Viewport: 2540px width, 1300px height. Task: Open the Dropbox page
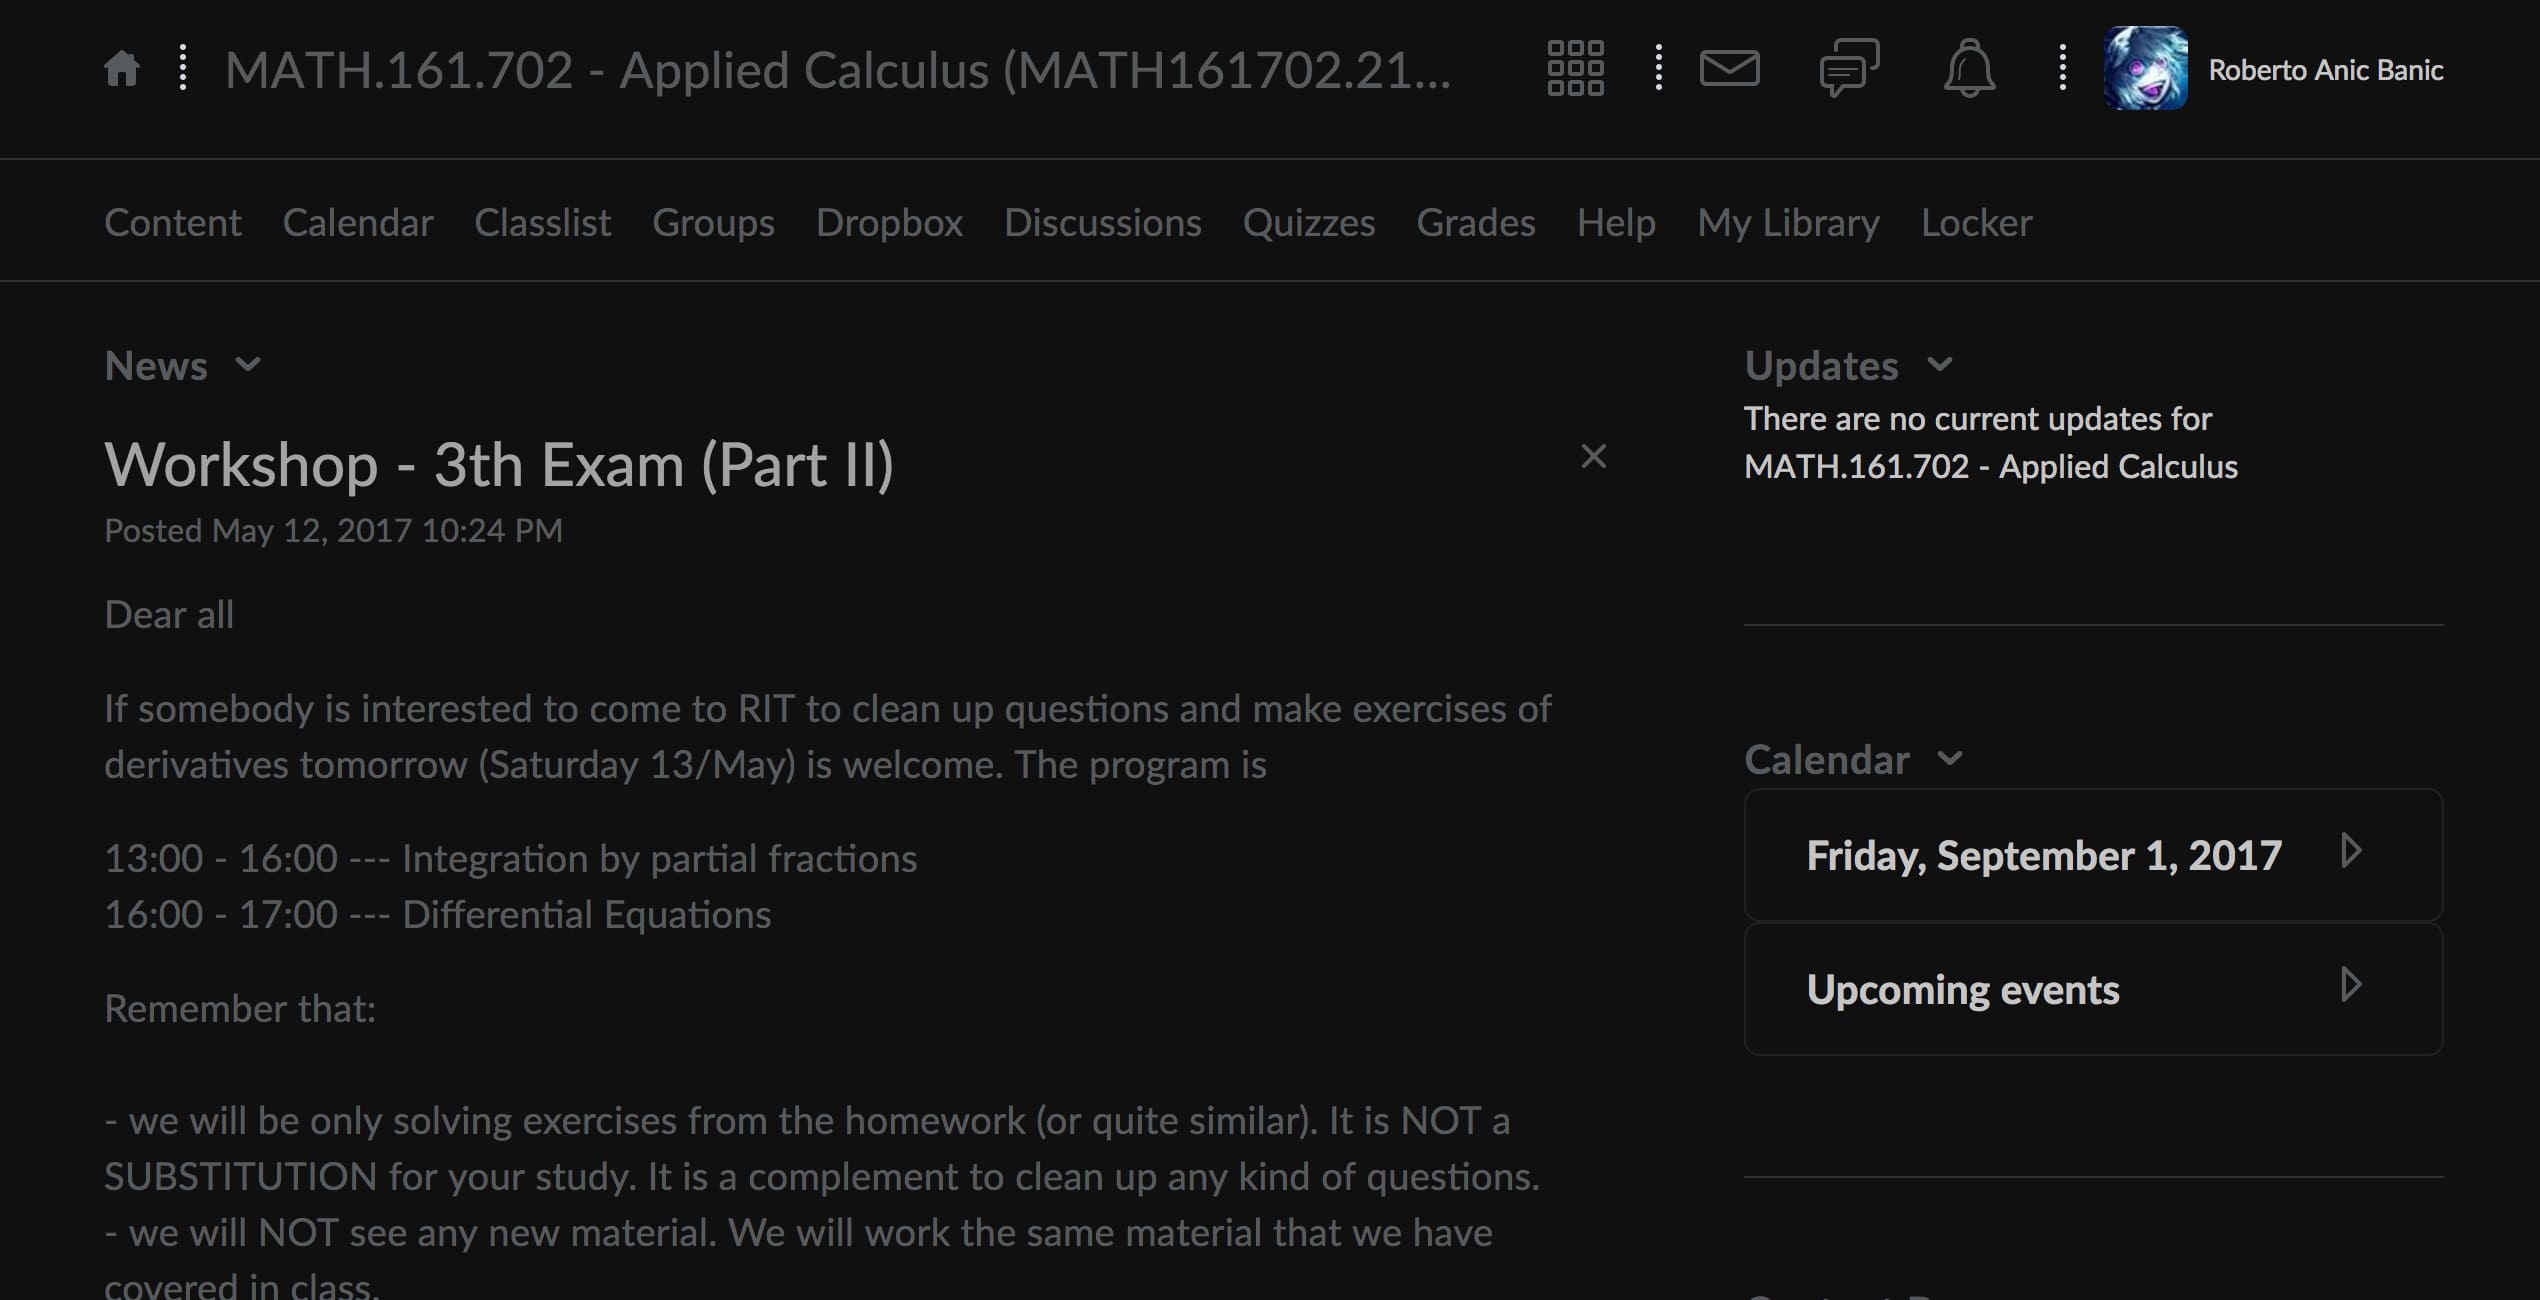click(x=889, y=222)
